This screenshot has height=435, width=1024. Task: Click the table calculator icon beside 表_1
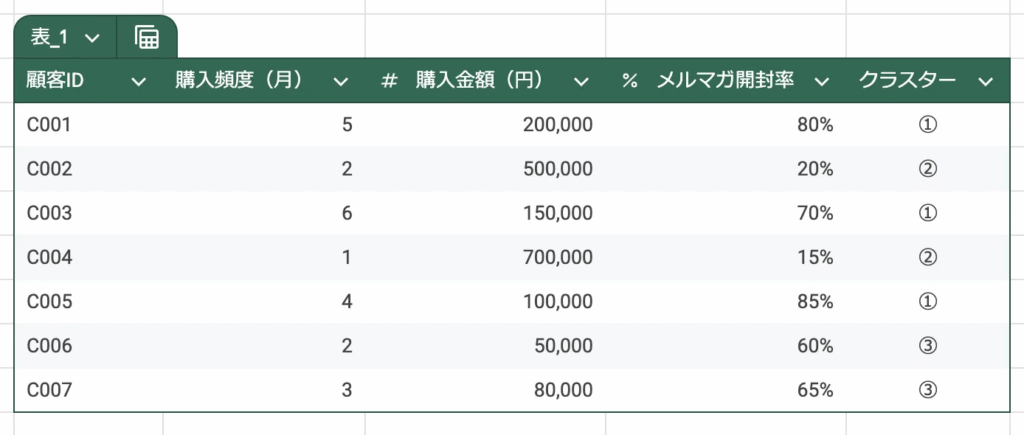point(147,38)
